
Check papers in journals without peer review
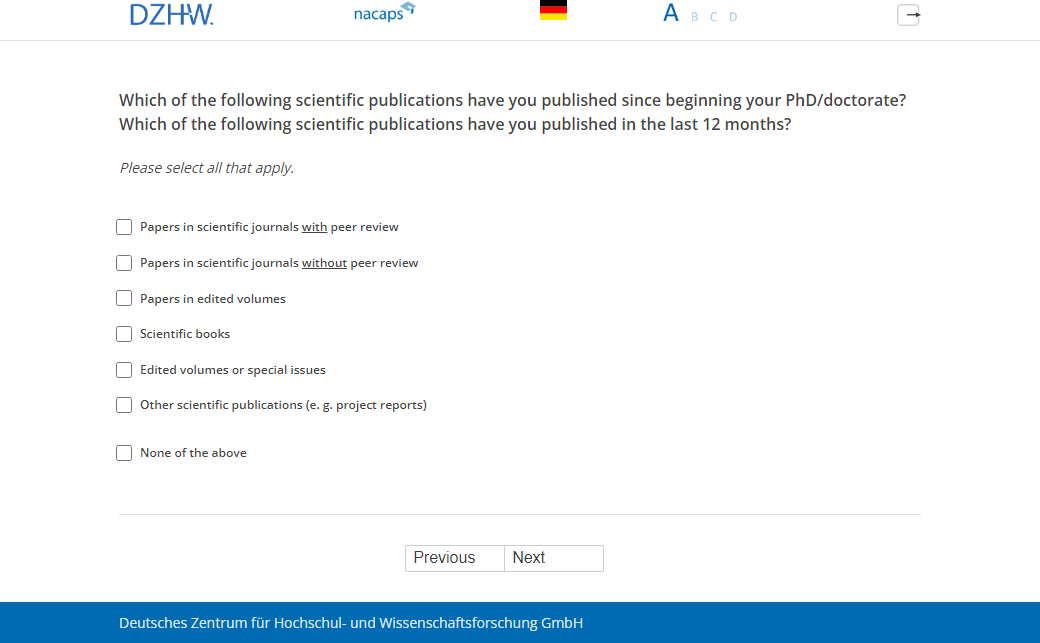[x=124, y=263]
